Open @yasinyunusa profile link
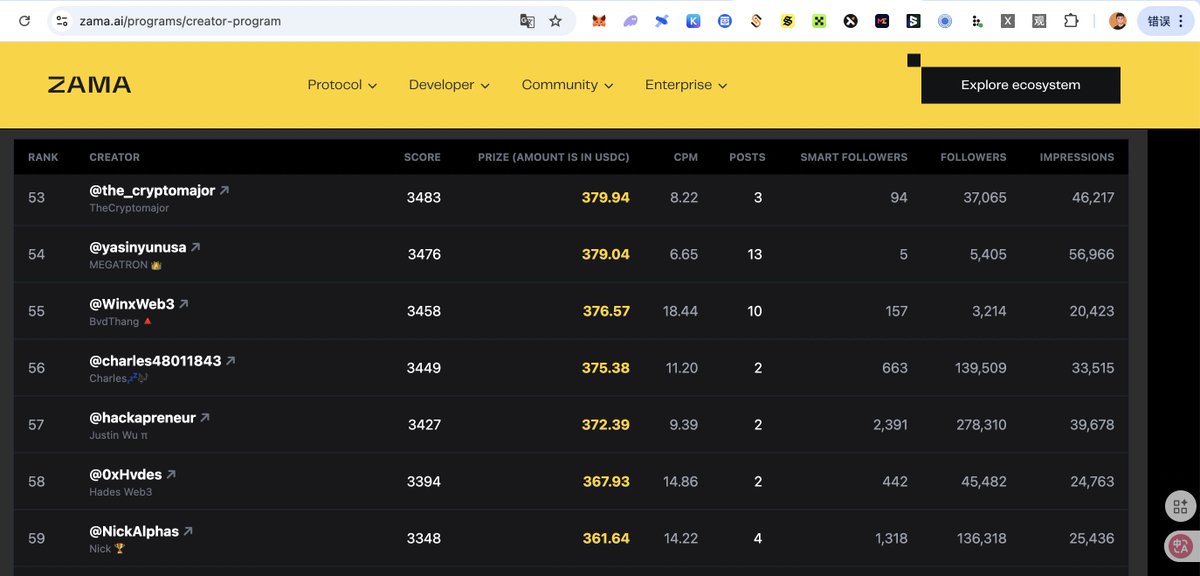The height and width of the screenshot is (576, 1200). (138, 247)
